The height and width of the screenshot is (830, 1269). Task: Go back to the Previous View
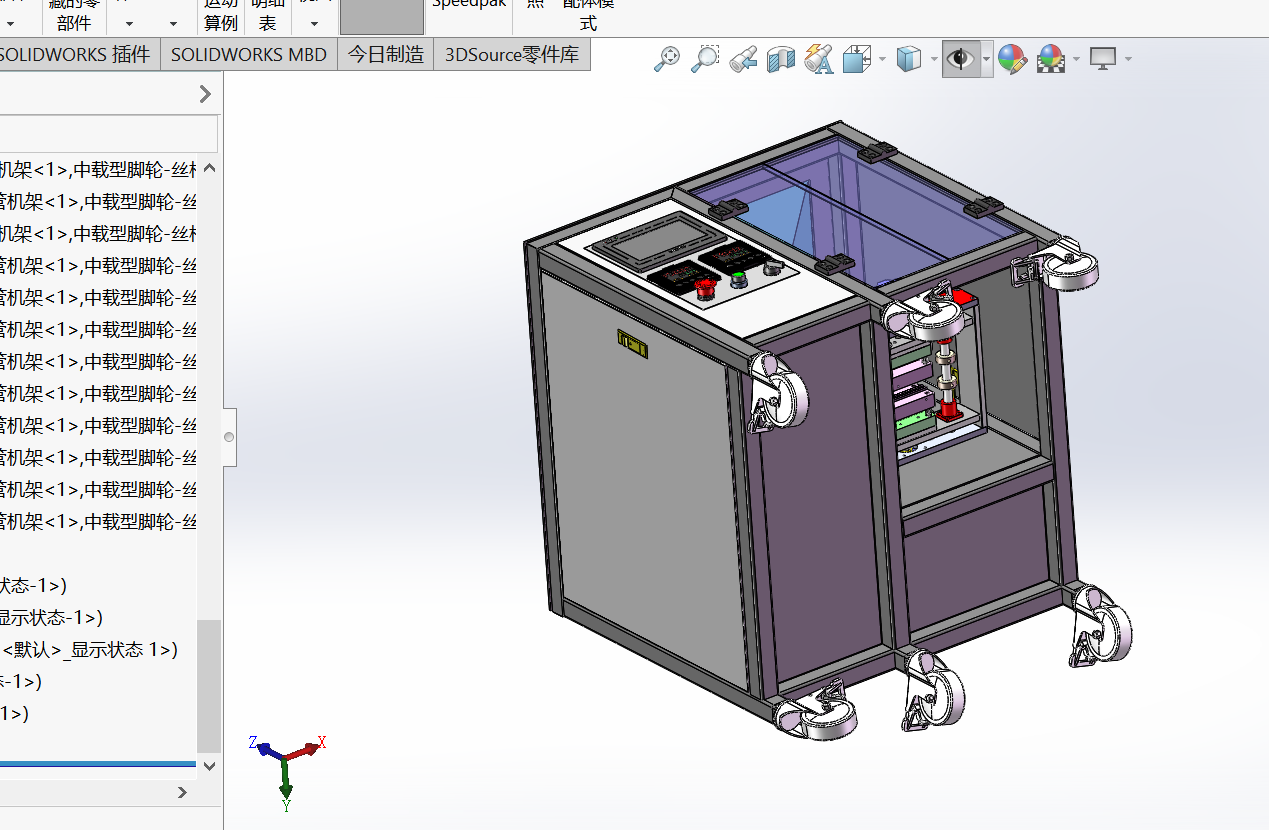pyautogui.click(x=742, y=59)
